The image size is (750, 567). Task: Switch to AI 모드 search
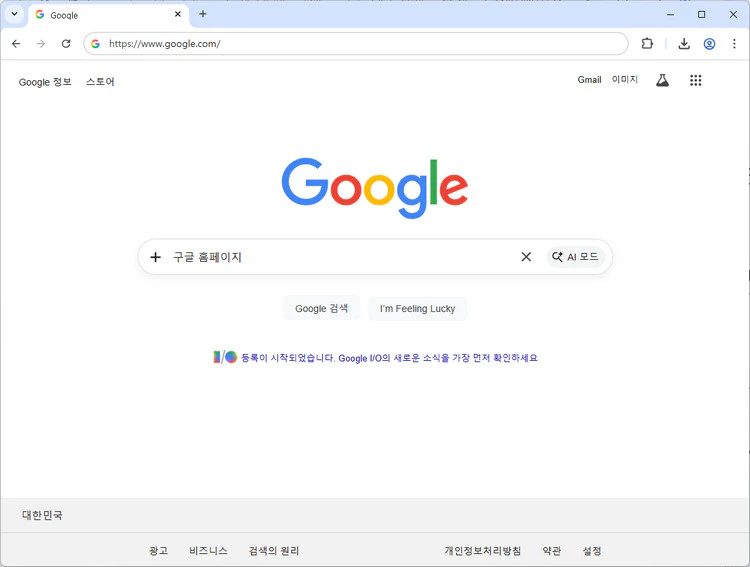tap(575, 257)
